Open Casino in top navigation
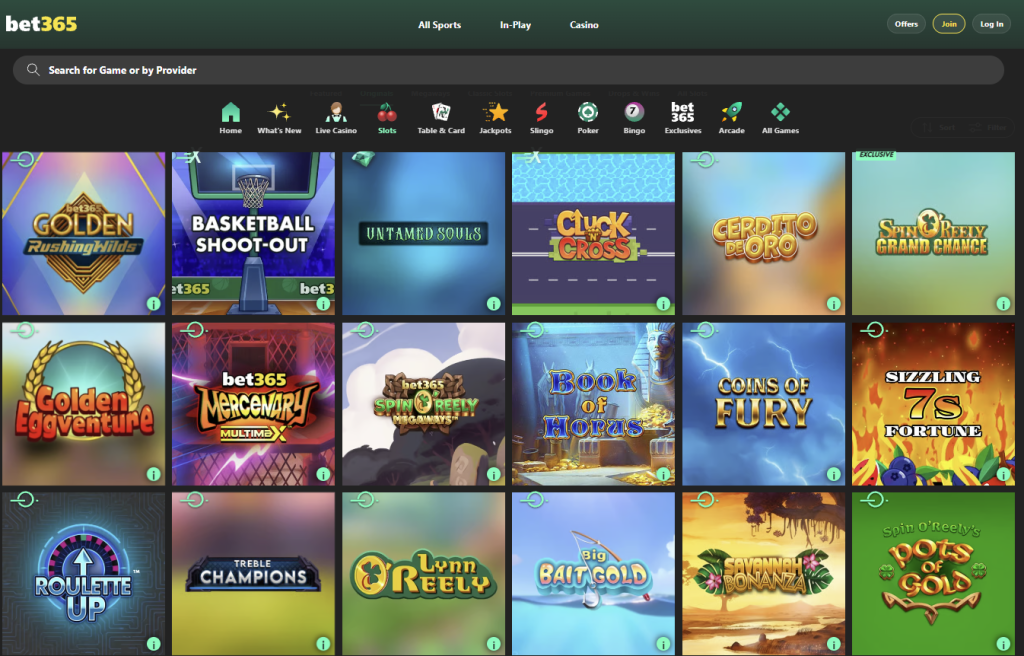The width and height of the screenshot is (1024, 656). click(x=584, y=25)
